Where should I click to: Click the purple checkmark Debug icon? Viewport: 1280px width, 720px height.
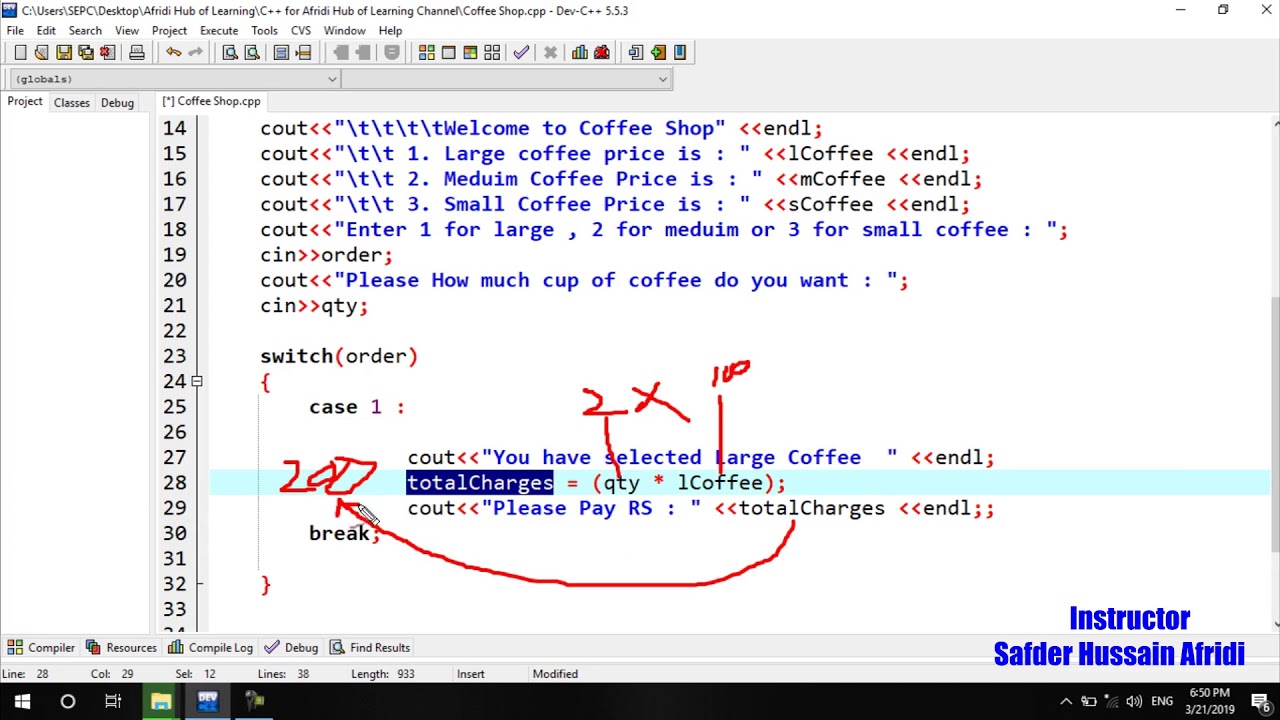tap(521, 52)
